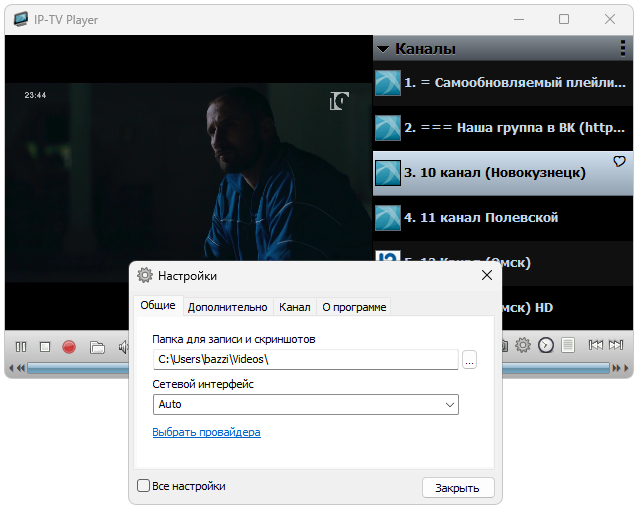The width and height of the screenshot is (640, 509).
Task: Switch to the previous channel
Action: pos(596,345)
